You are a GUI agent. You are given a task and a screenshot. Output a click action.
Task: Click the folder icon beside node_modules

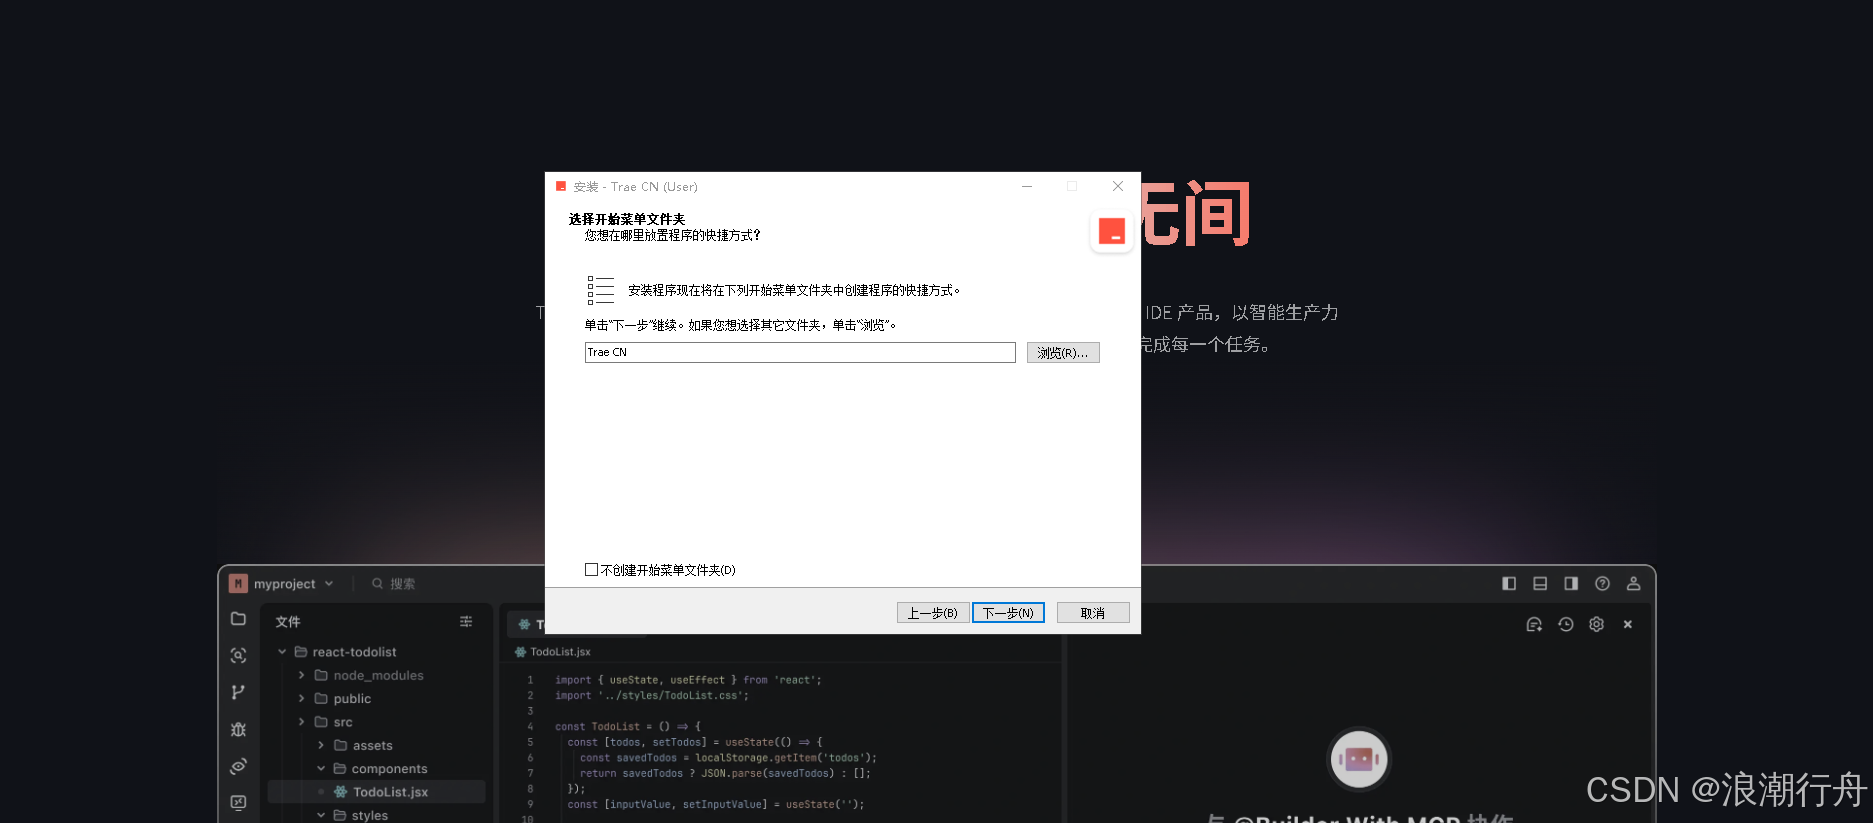click(x=321, y=675)
